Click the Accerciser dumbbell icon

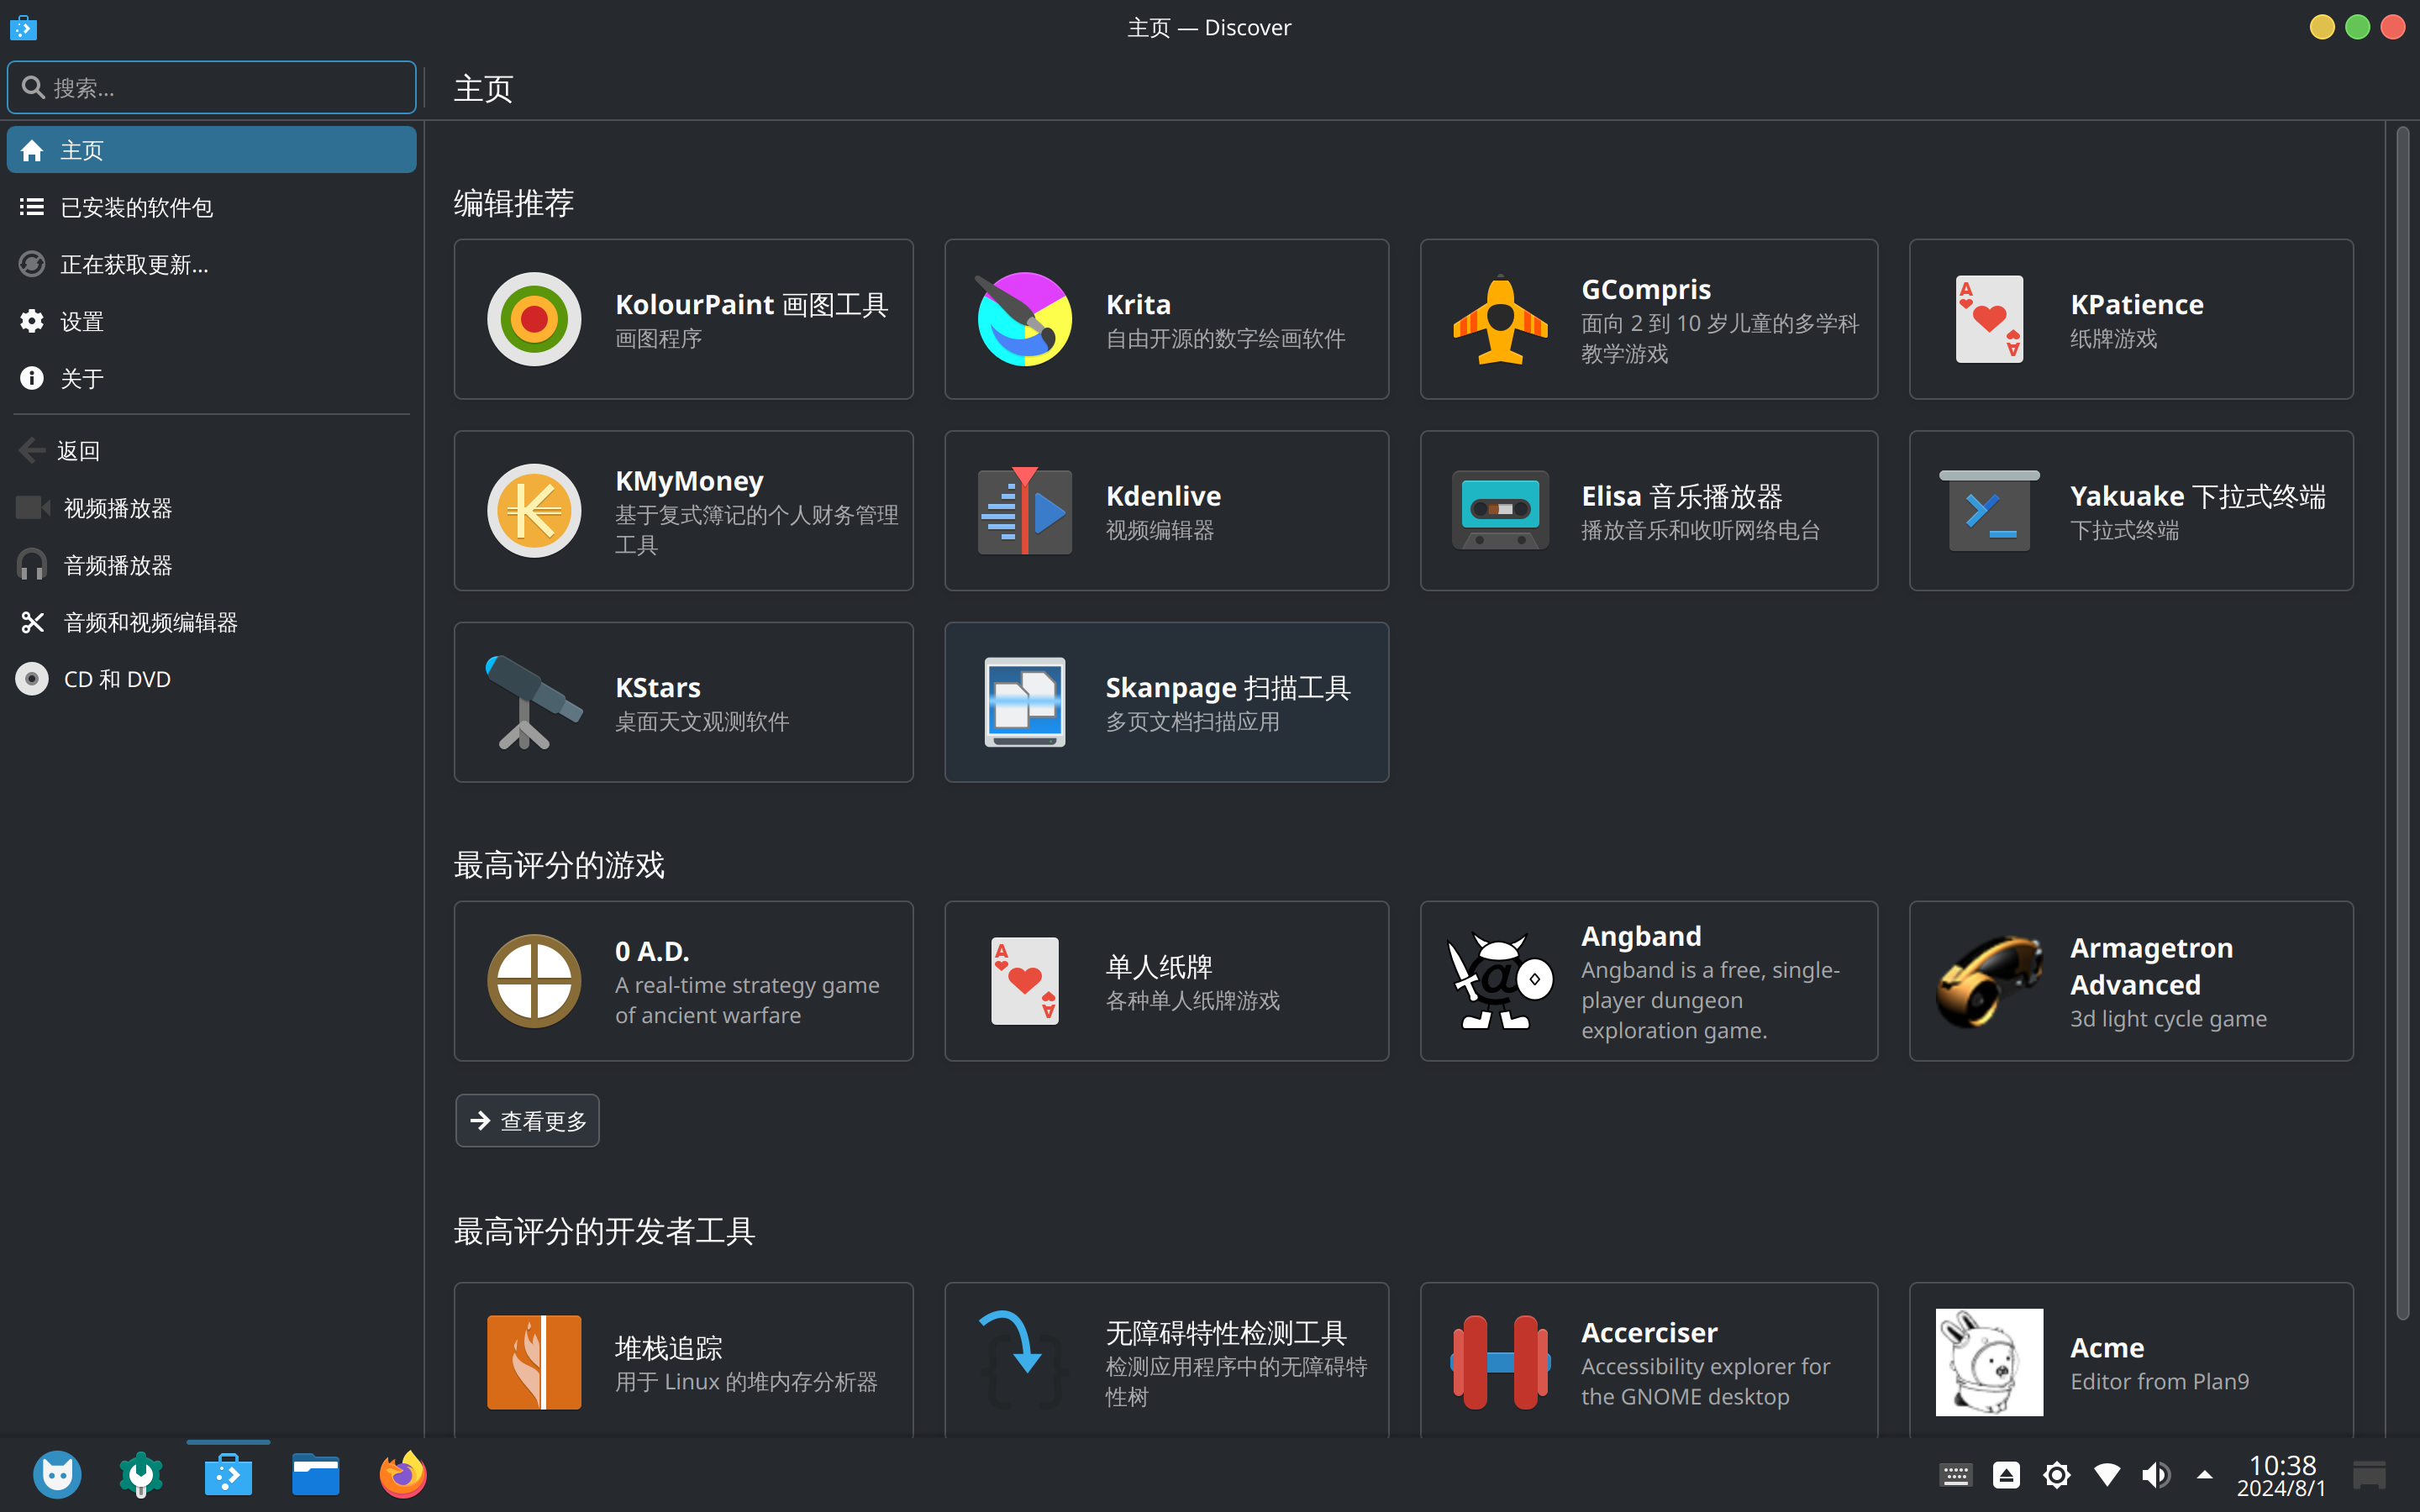pyautogui.click(x=1500, y=1362)
